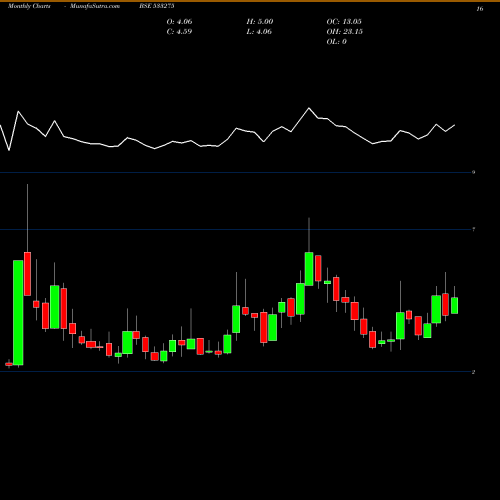The image size is (500, 500).
Task: Click the white indicator line's highest peak
Action: 309,108
